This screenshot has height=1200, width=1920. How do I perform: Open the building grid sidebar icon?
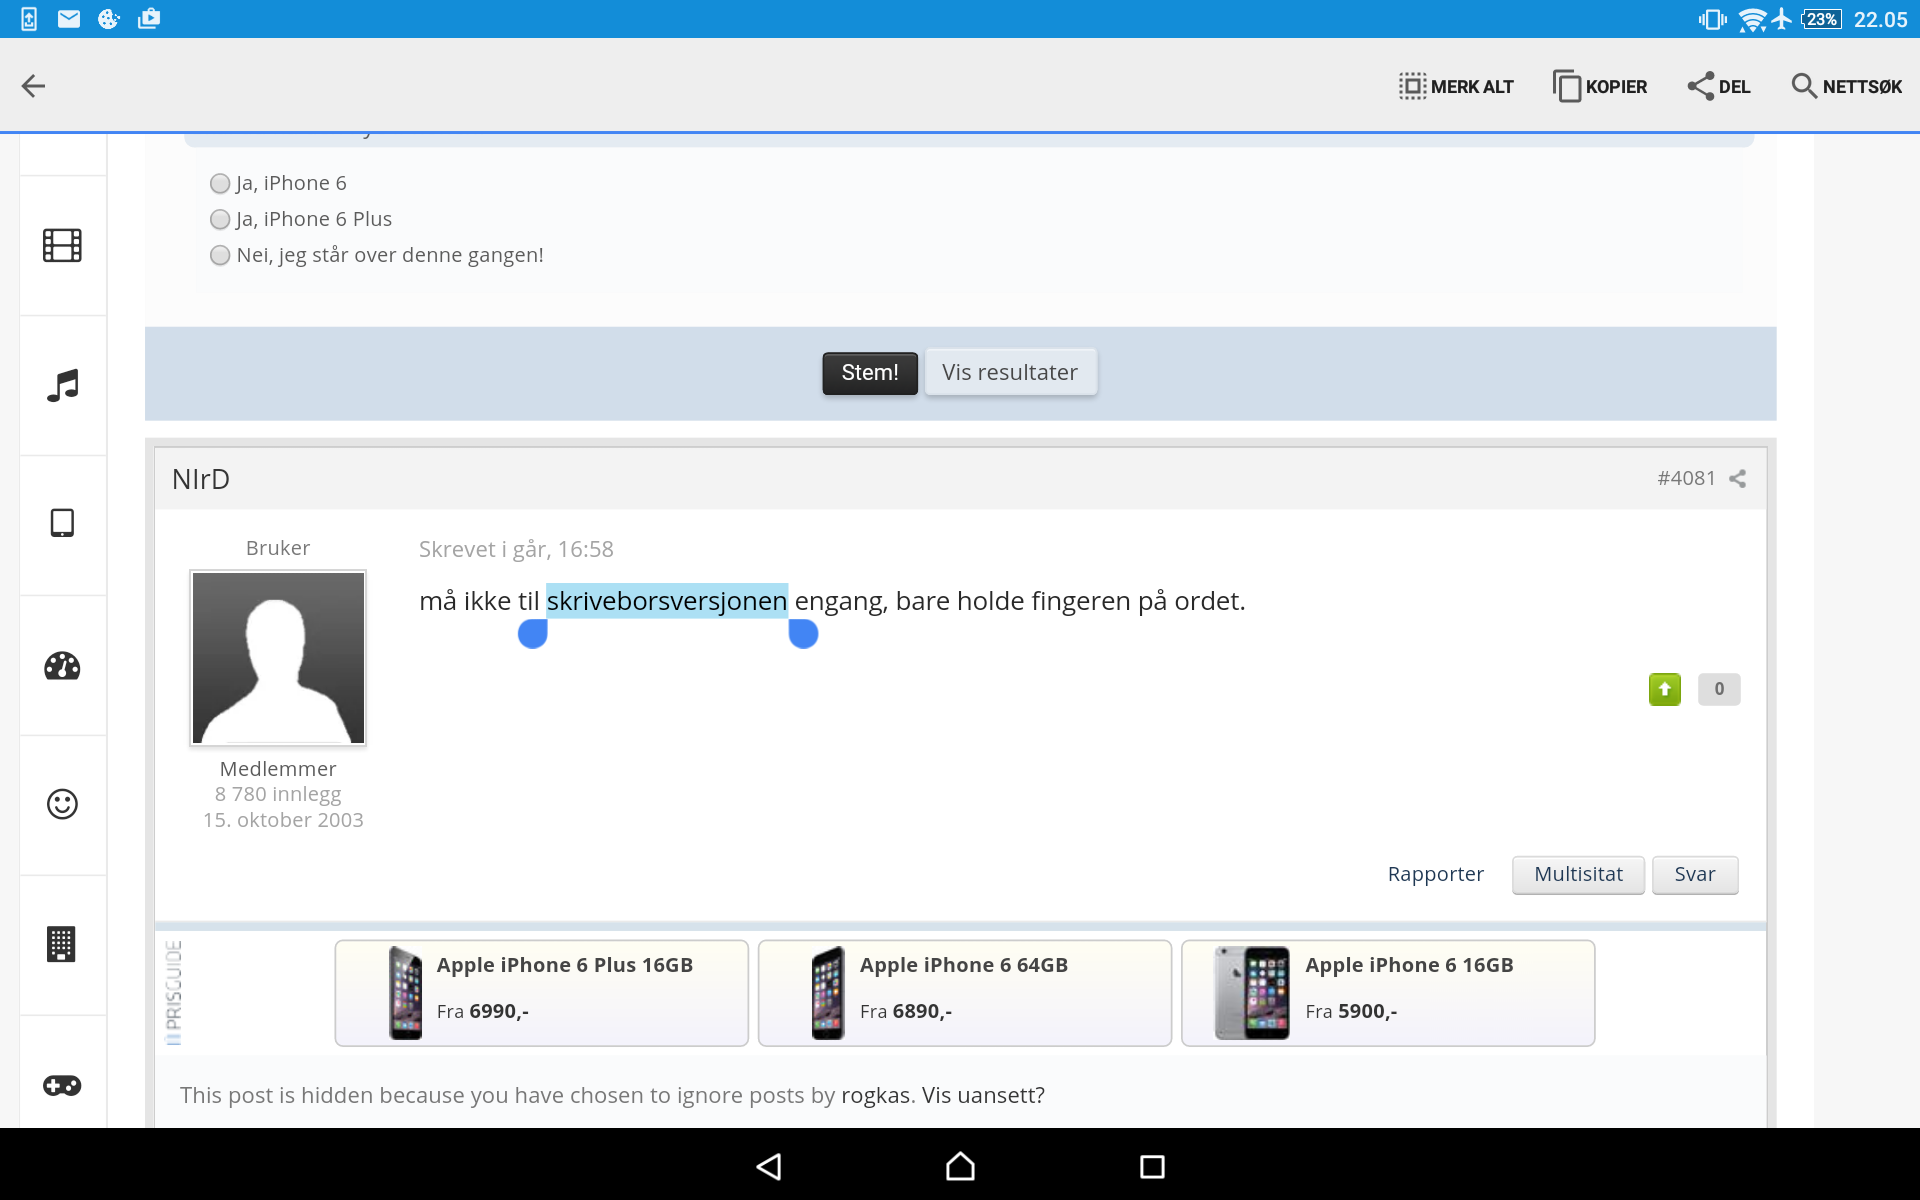click(x=62, y=944)
